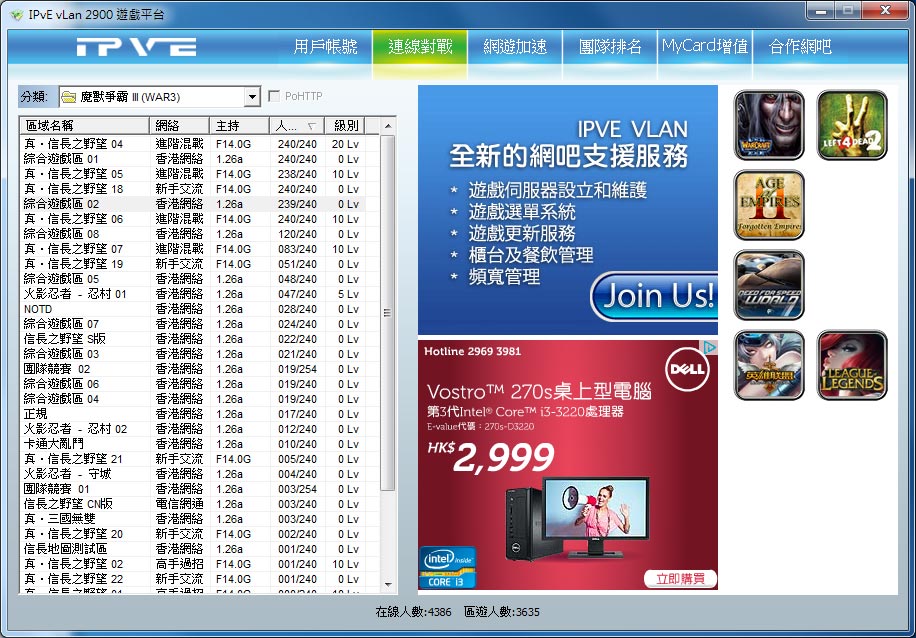Select room 真・信長之野望 07
This screenshot has width=916, height=638.
pos(192,249)
